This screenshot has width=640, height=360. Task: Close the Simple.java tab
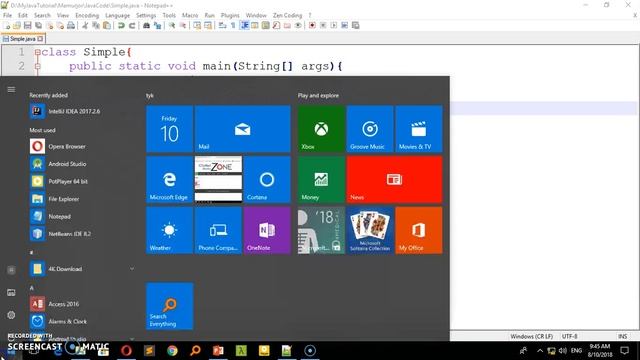tap(40, 39)
